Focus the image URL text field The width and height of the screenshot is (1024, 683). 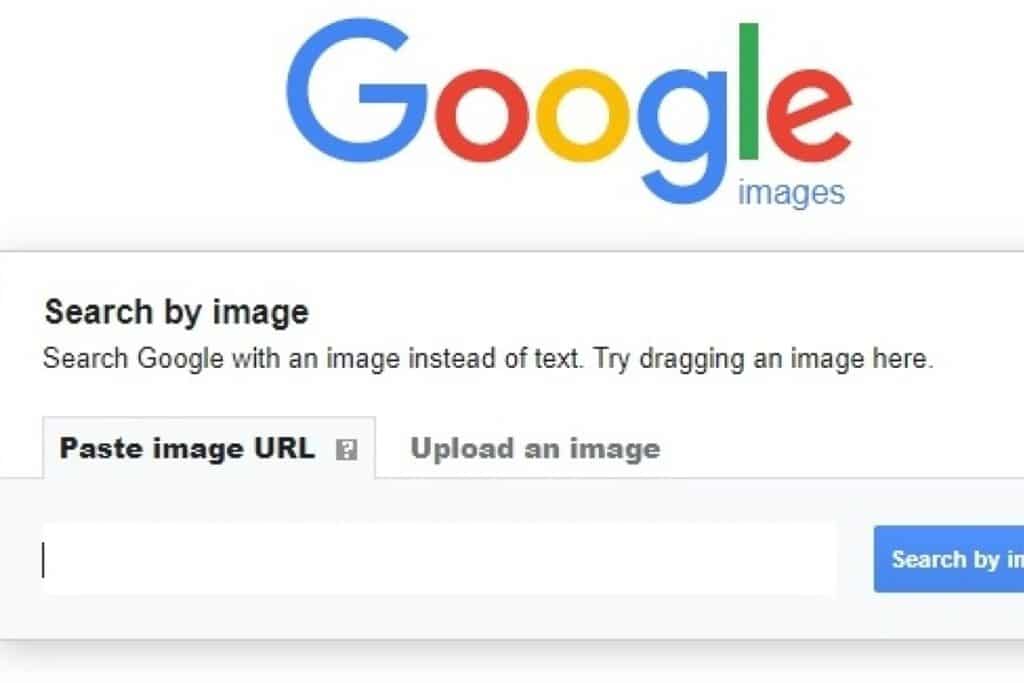(439, 559)
